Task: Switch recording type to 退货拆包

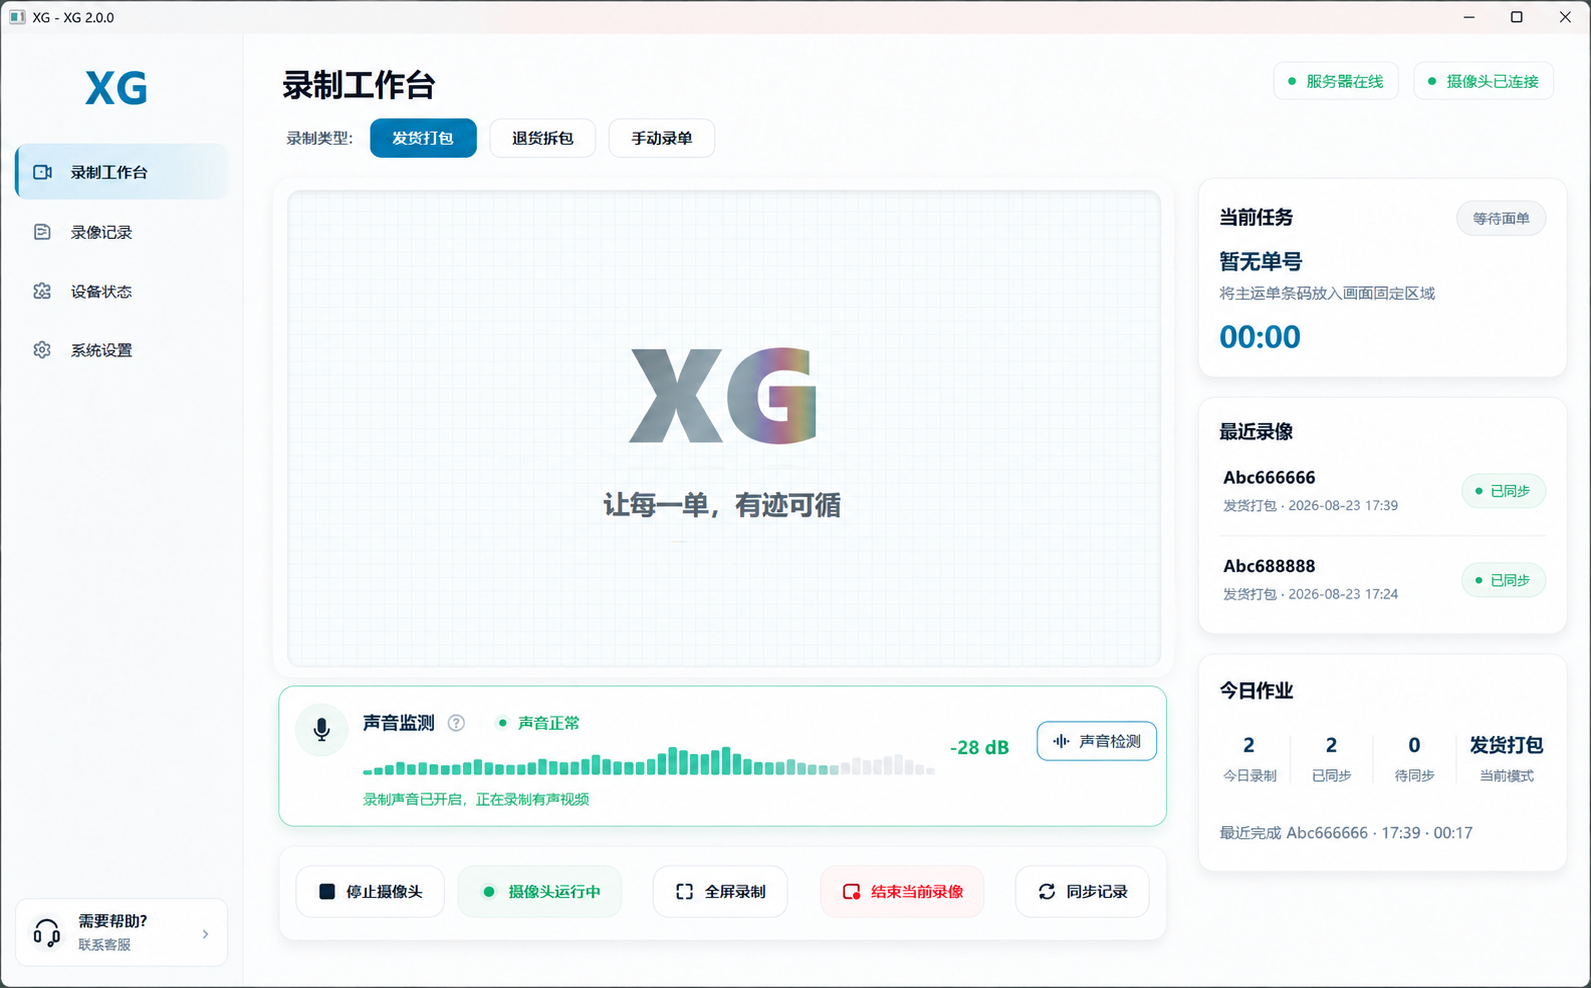Action: (x=543, y=138)
